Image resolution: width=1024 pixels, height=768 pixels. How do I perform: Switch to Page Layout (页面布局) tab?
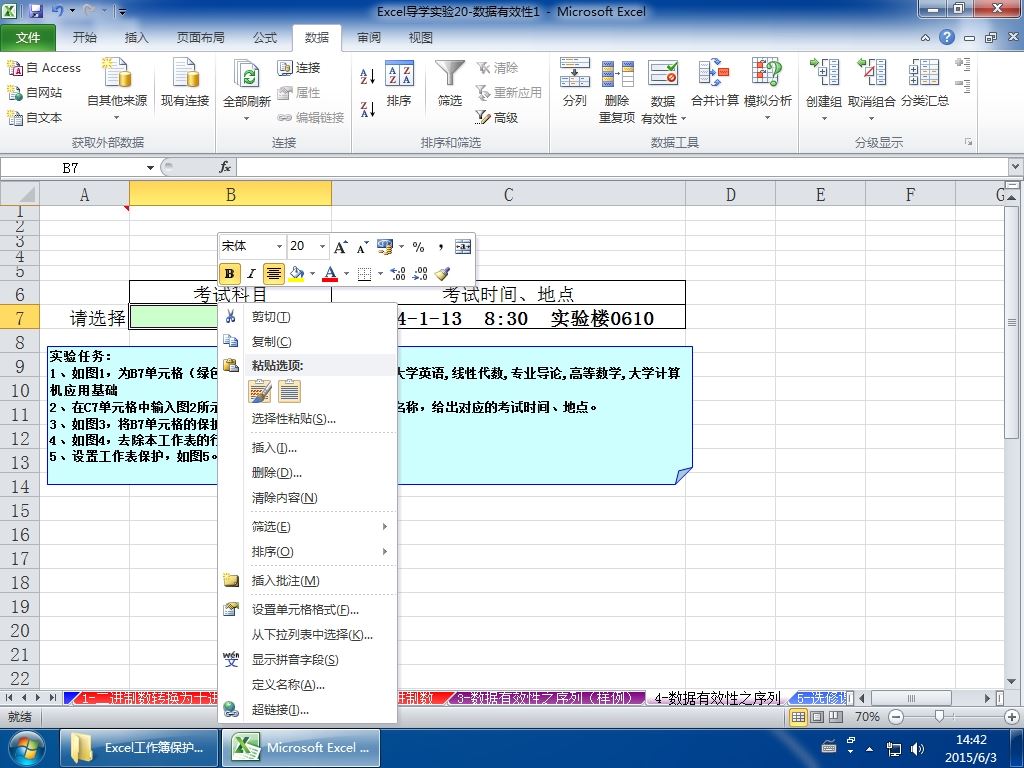(x=200, y=37)
